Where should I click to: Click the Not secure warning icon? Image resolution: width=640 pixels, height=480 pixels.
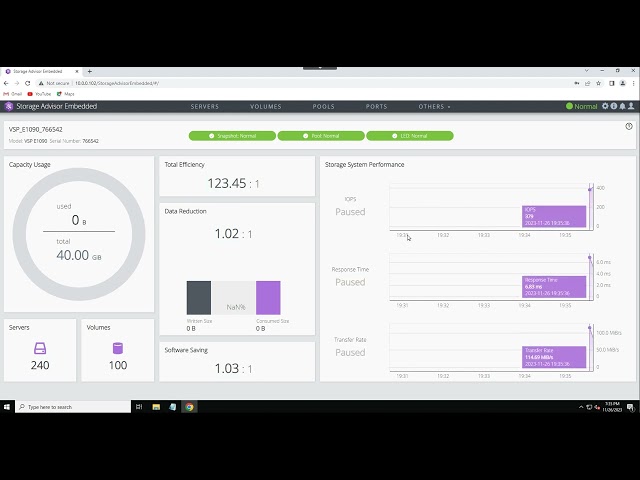pos(41,83)
